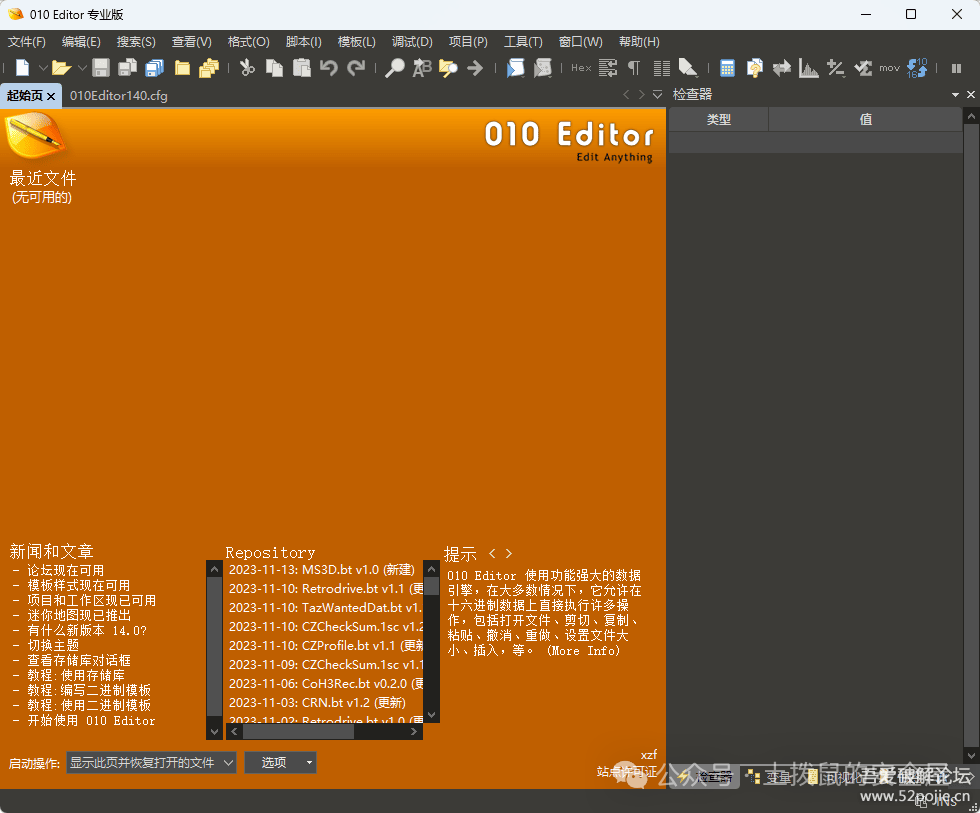Image resolution: width=980 pixels, height=813 pixels.
Task: Expand the Open file dropdown arrow
Action: (x=82, y=67)
